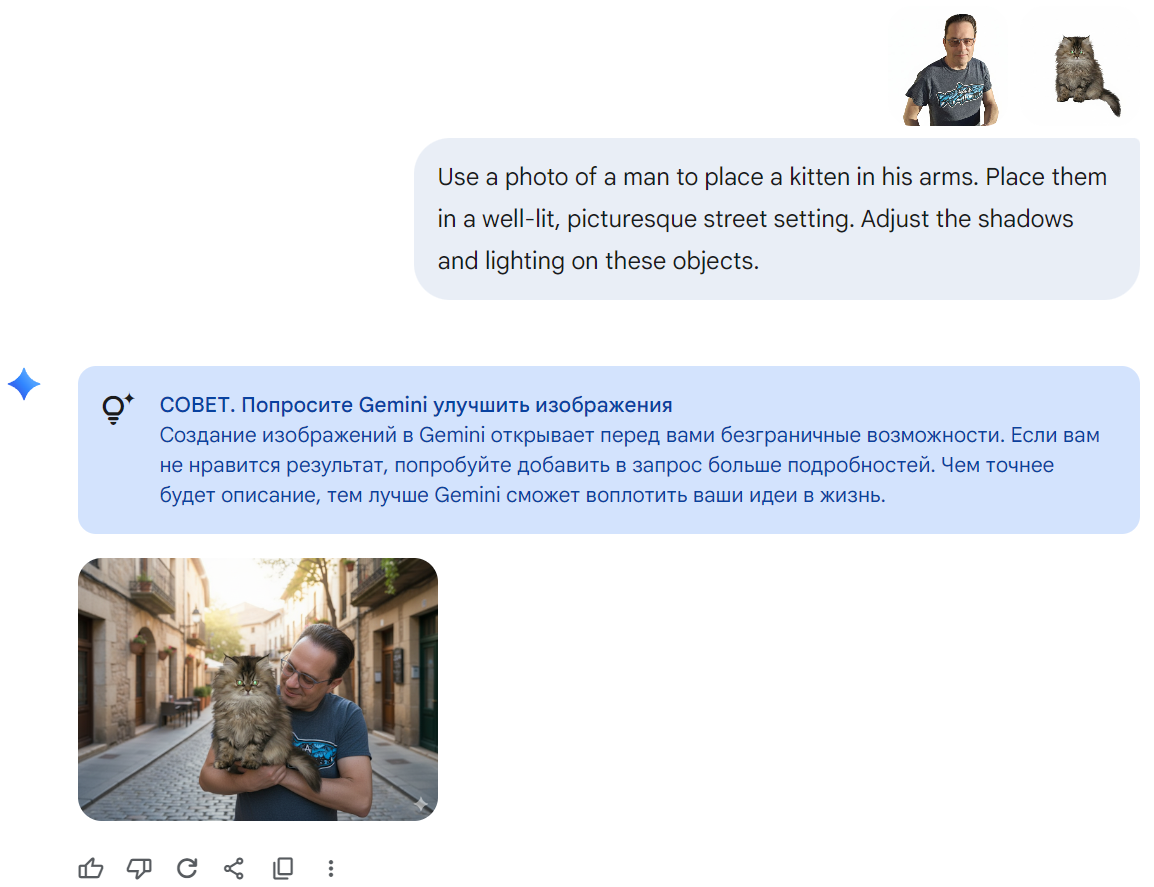
Task: Open the uploaded man photo thumbnail
Action: 950,70
